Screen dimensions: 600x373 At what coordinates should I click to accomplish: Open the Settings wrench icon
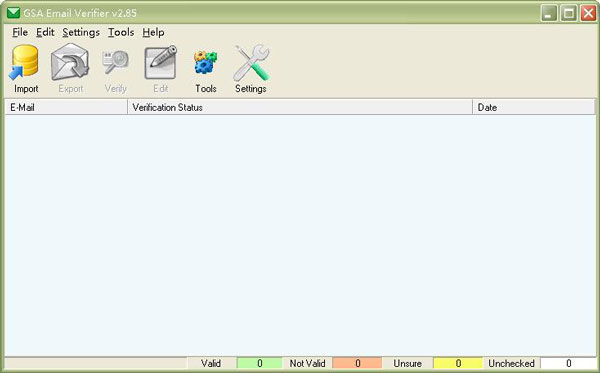click(251, 62)
